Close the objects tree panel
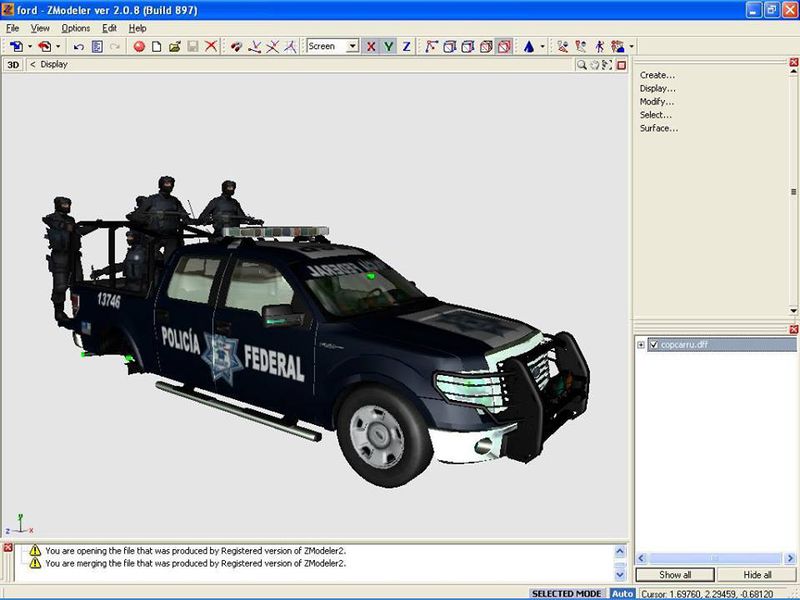The width and height of the screenshot is (800, 600). click(793, 330)
